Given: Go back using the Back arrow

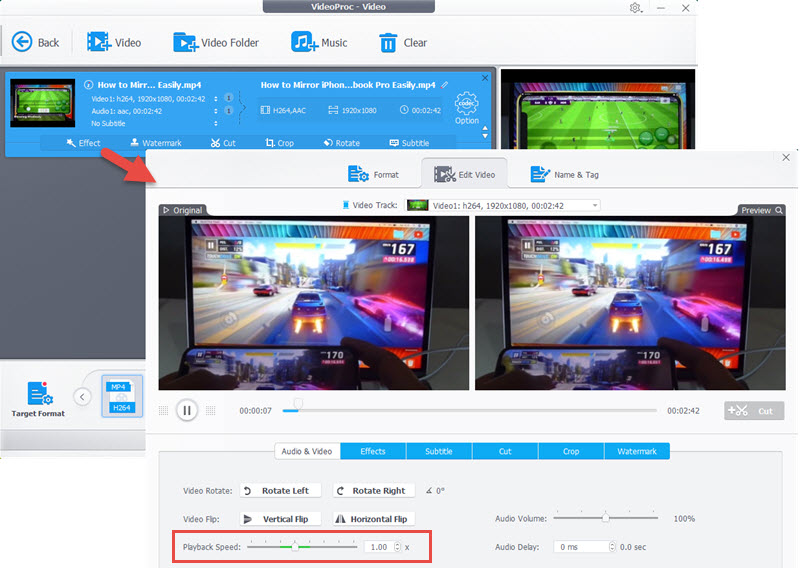Looking at the screenshot, I should point(35,42).
